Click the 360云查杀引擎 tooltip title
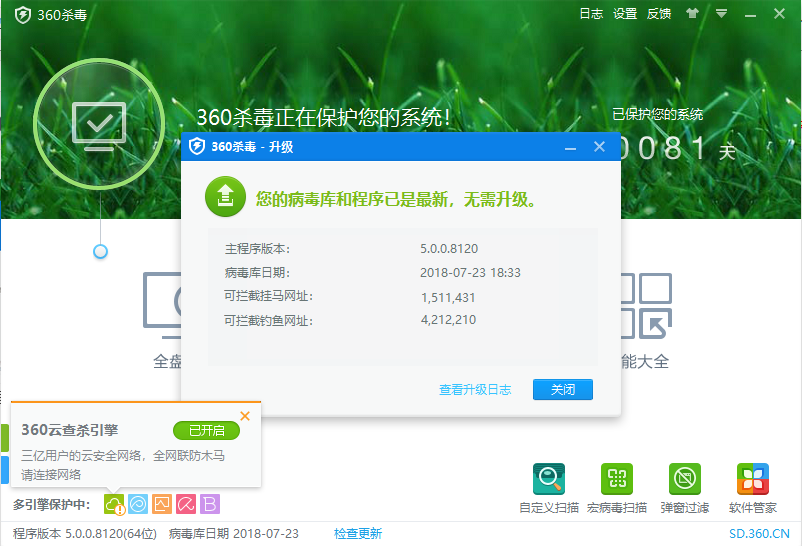Viewport: 802px width, 546px height. click(x=70, y=430)
